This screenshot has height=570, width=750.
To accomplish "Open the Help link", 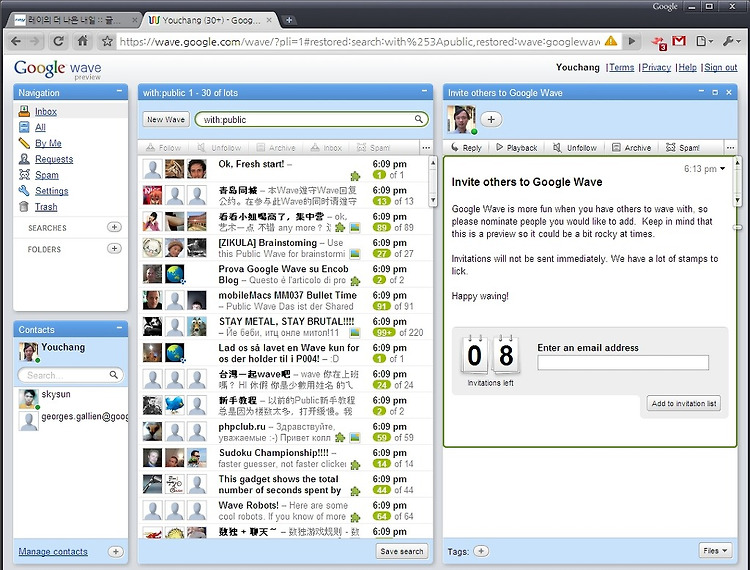I will tap(687, 67).
